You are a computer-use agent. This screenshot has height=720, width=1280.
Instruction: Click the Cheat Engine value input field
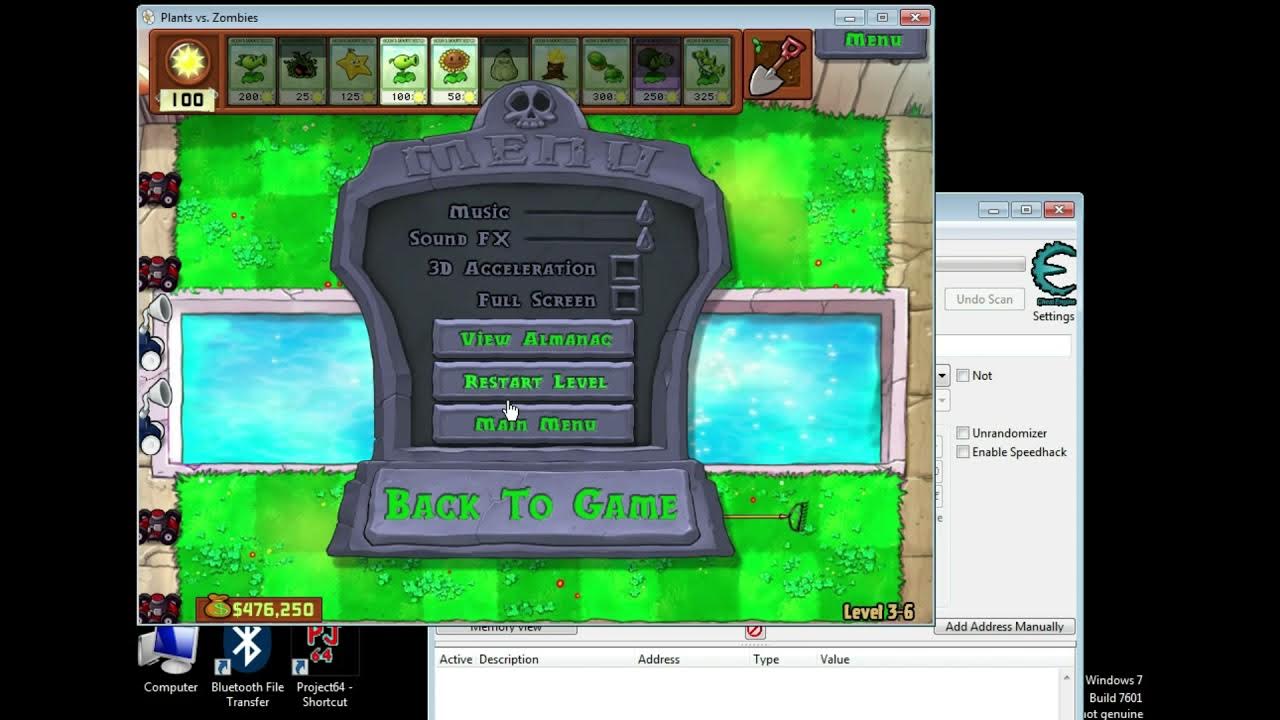tap(1003, 345)
